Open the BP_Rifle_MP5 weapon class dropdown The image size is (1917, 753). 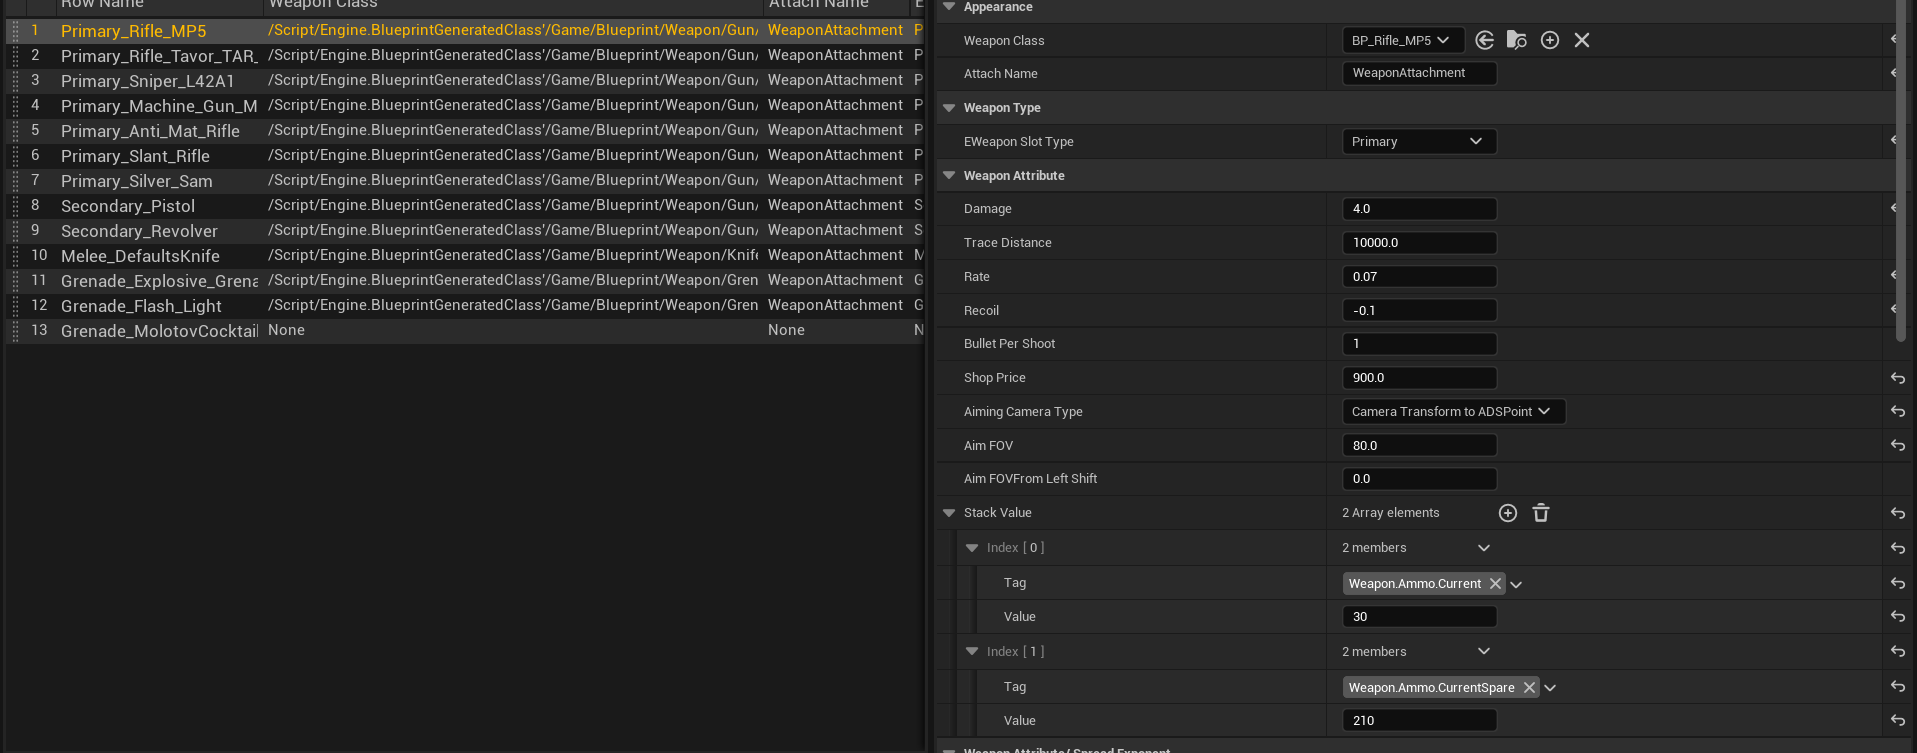(x=1401, y=41)
